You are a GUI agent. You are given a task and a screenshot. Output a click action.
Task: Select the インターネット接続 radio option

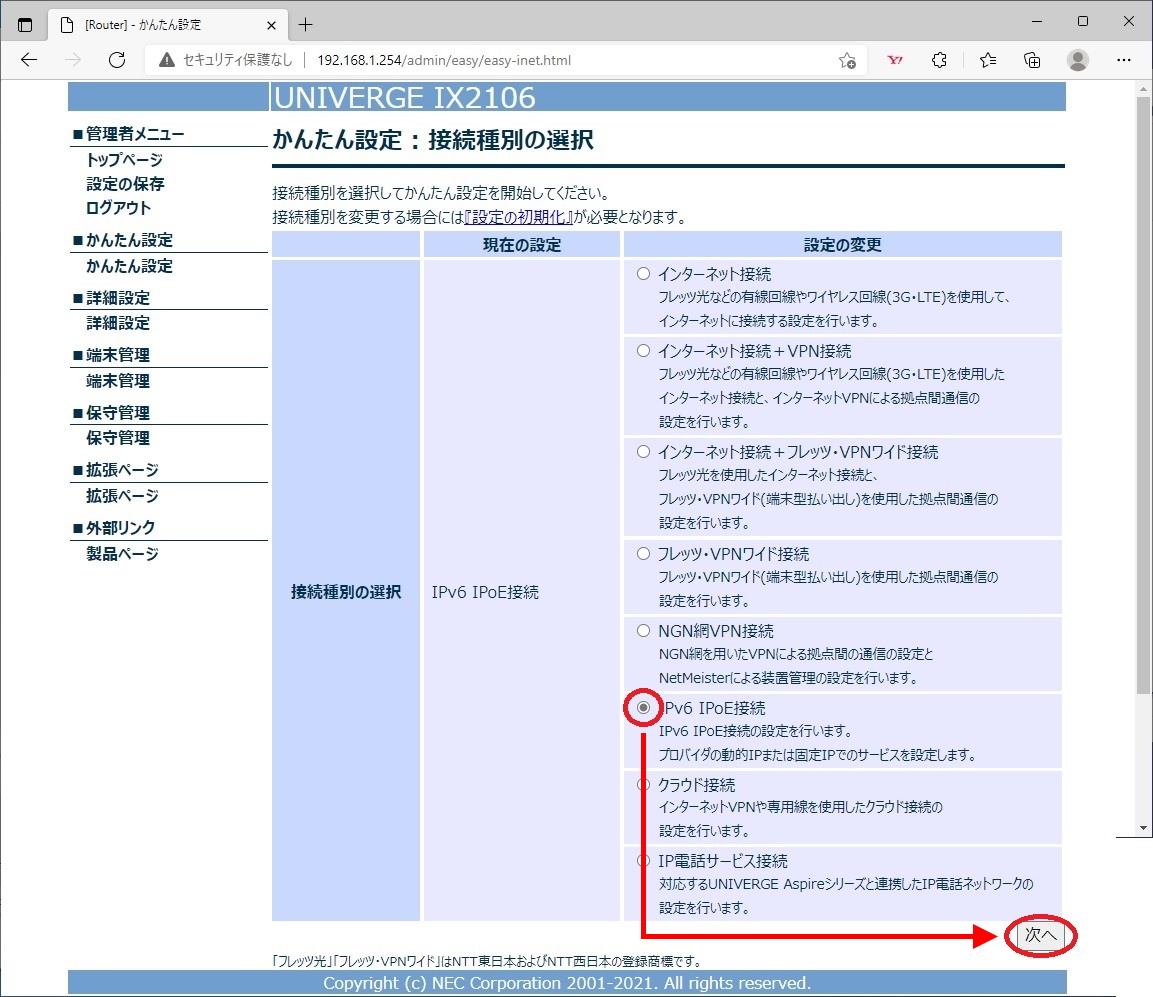(643, 274)
